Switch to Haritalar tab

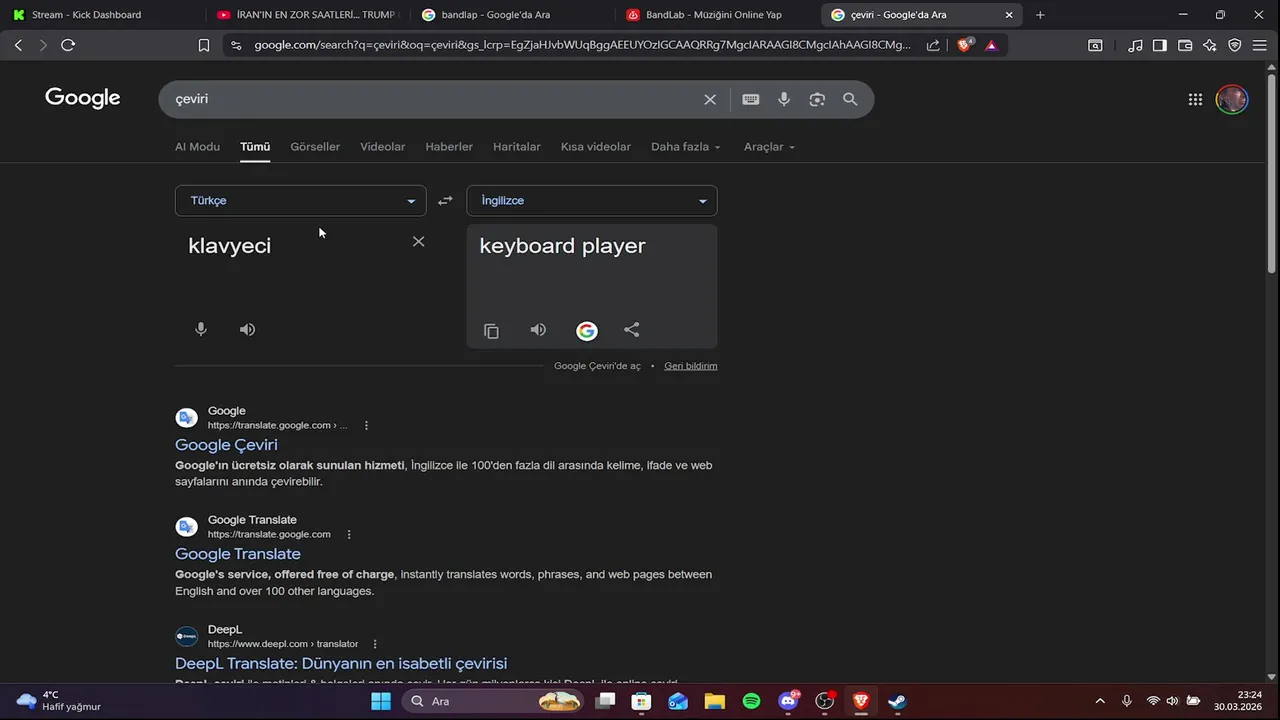[x=517, y=147]
